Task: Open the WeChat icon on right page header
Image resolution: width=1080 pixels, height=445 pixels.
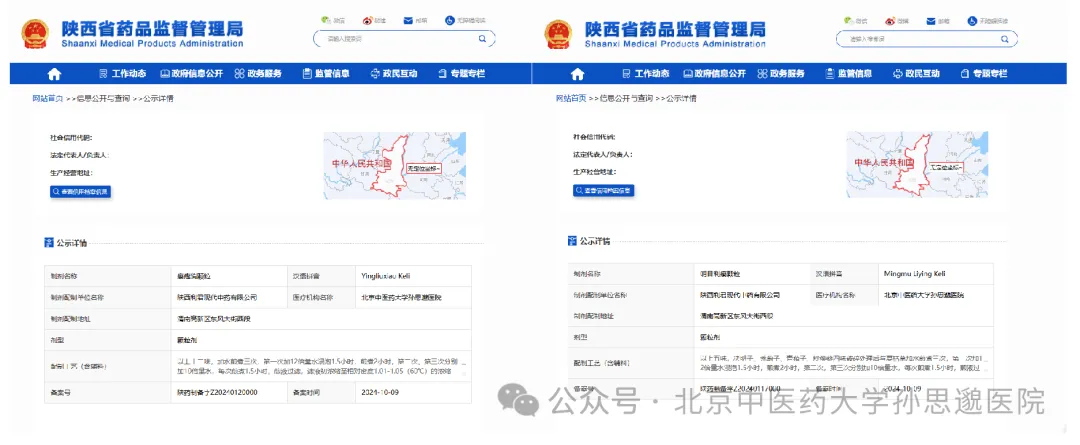Action: (x=849, y=21)
